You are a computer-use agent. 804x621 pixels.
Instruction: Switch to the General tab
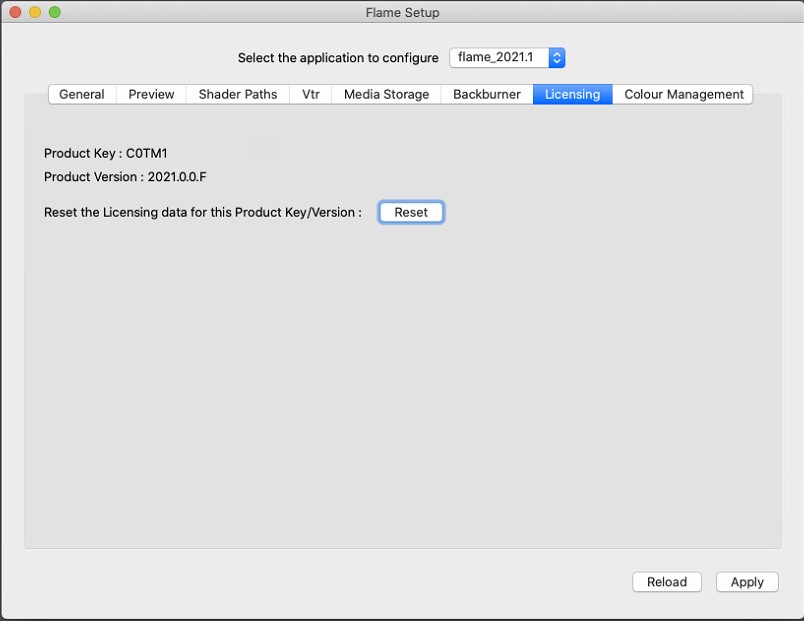tap(82, 94)
